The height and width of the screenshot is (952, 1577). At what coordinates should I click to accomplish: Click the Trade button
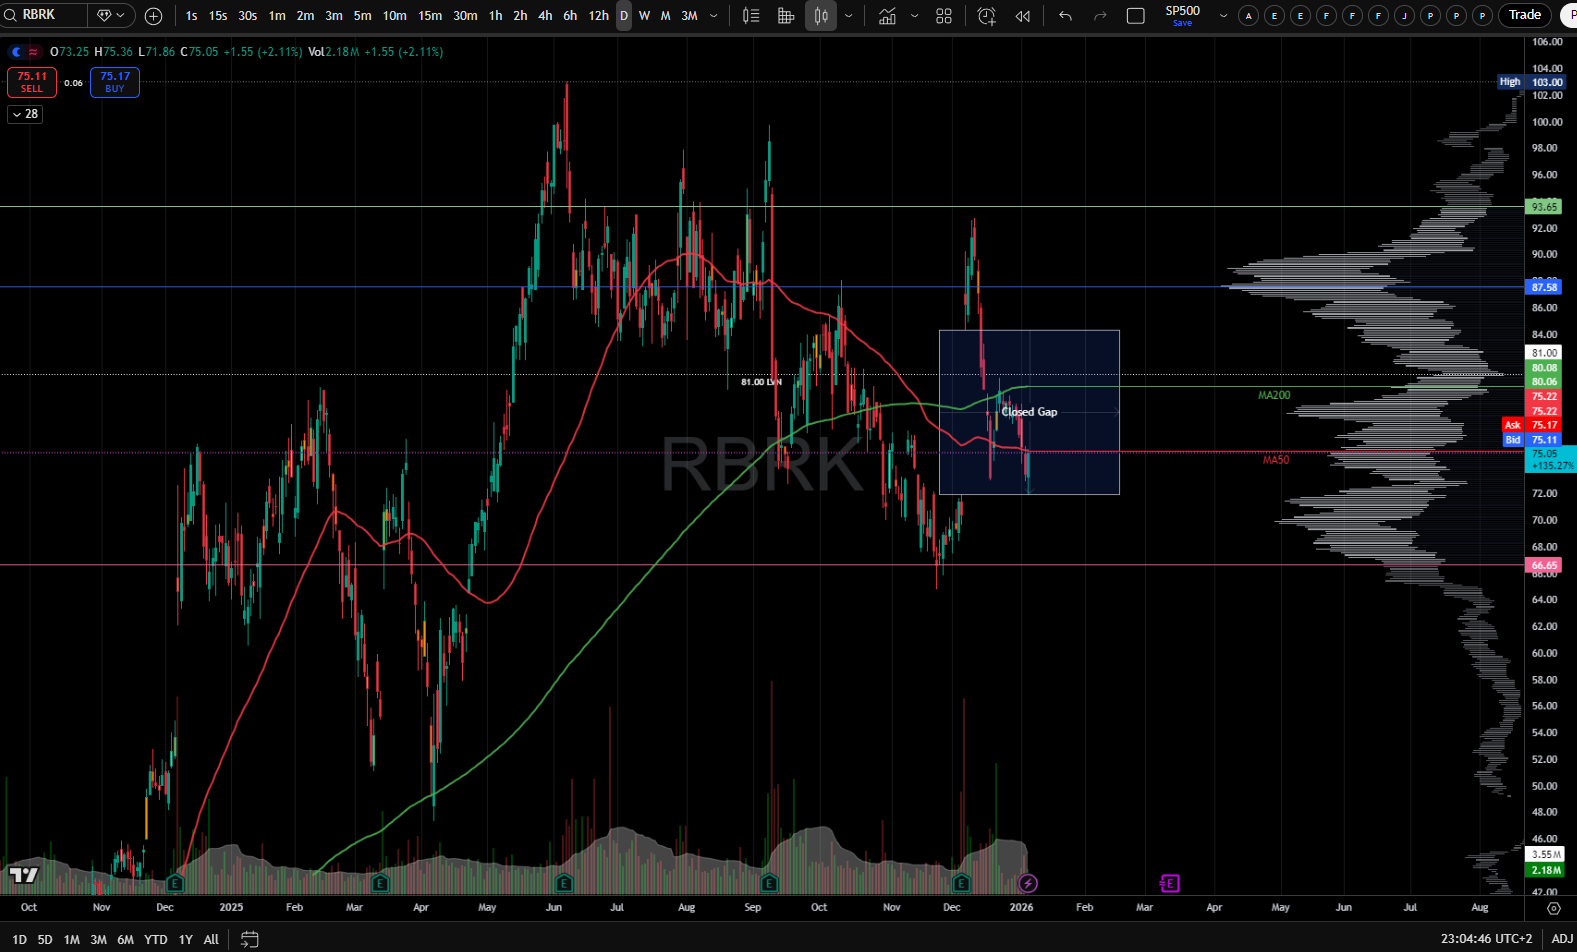pyautogui.click(x=1524, y=15)
